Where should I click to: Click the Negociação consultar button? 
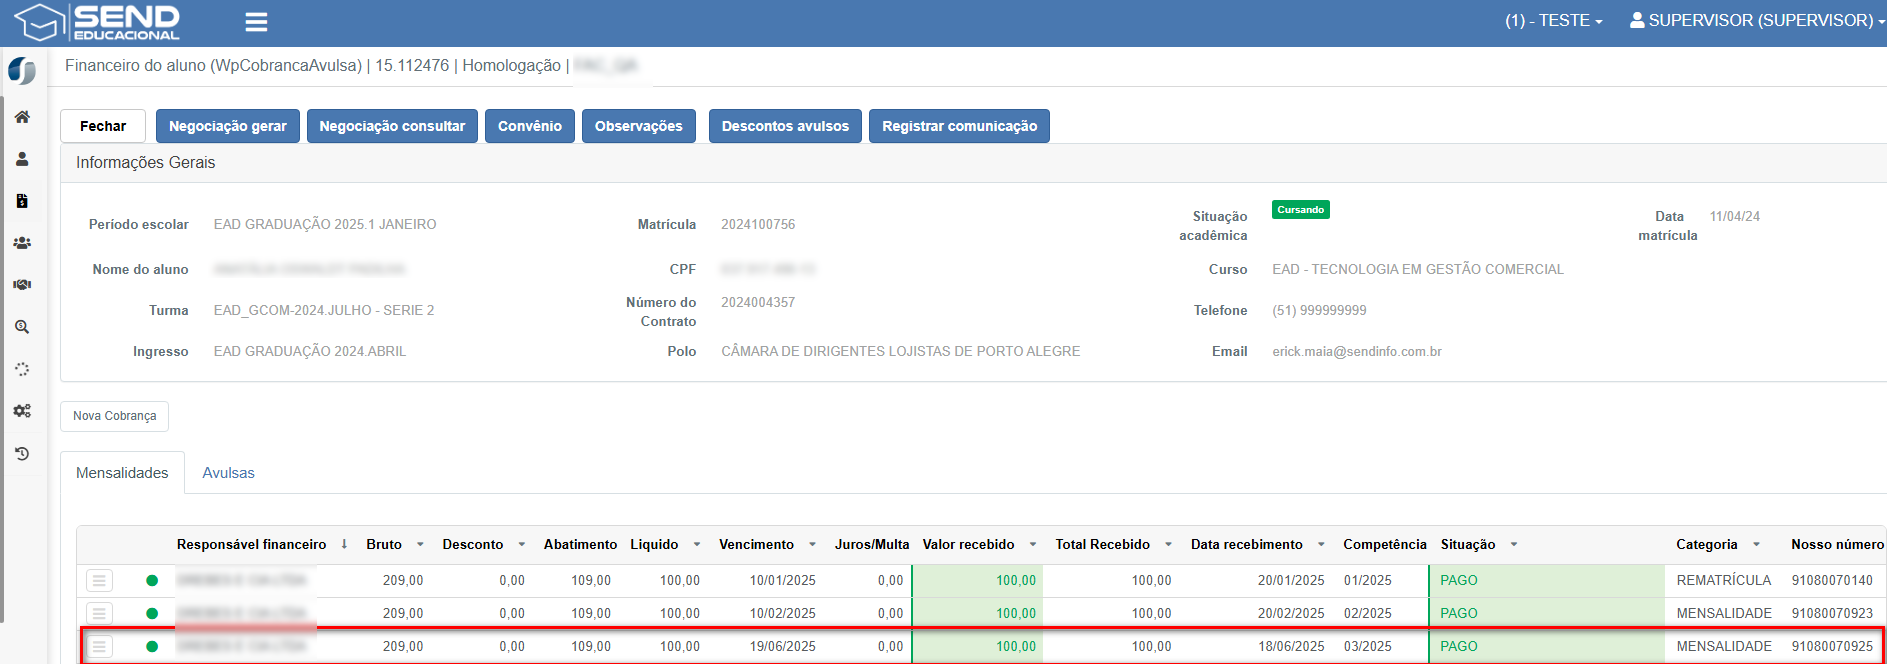pyautogui.click(x=392, y=126)
